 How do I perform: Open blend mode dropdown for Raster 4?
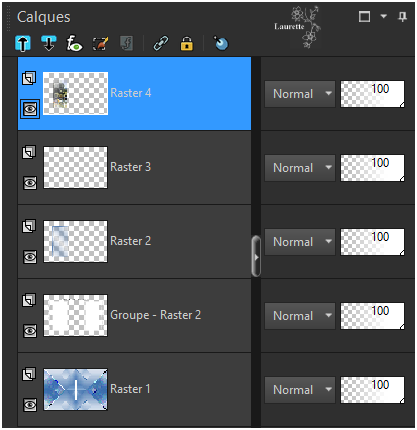300,94
